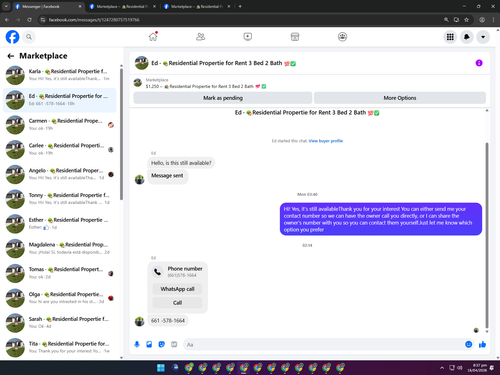Viewport: 500px width, 375px height.
Task: Click the 661 -578-1664 message text
Action: tap(168, 321)
